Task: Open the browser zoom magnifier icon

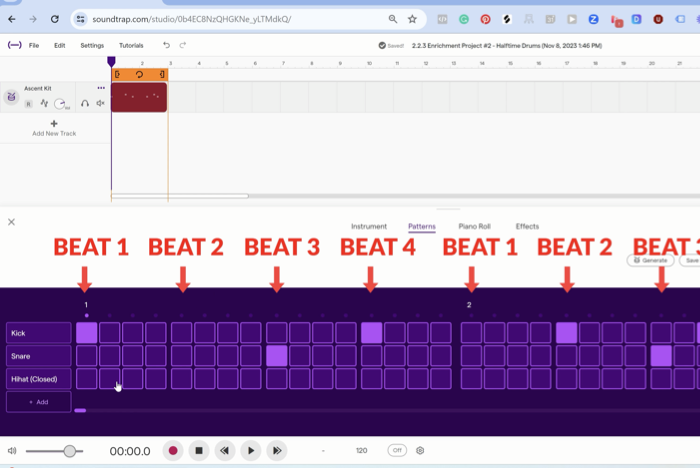Action: [393, 19]
